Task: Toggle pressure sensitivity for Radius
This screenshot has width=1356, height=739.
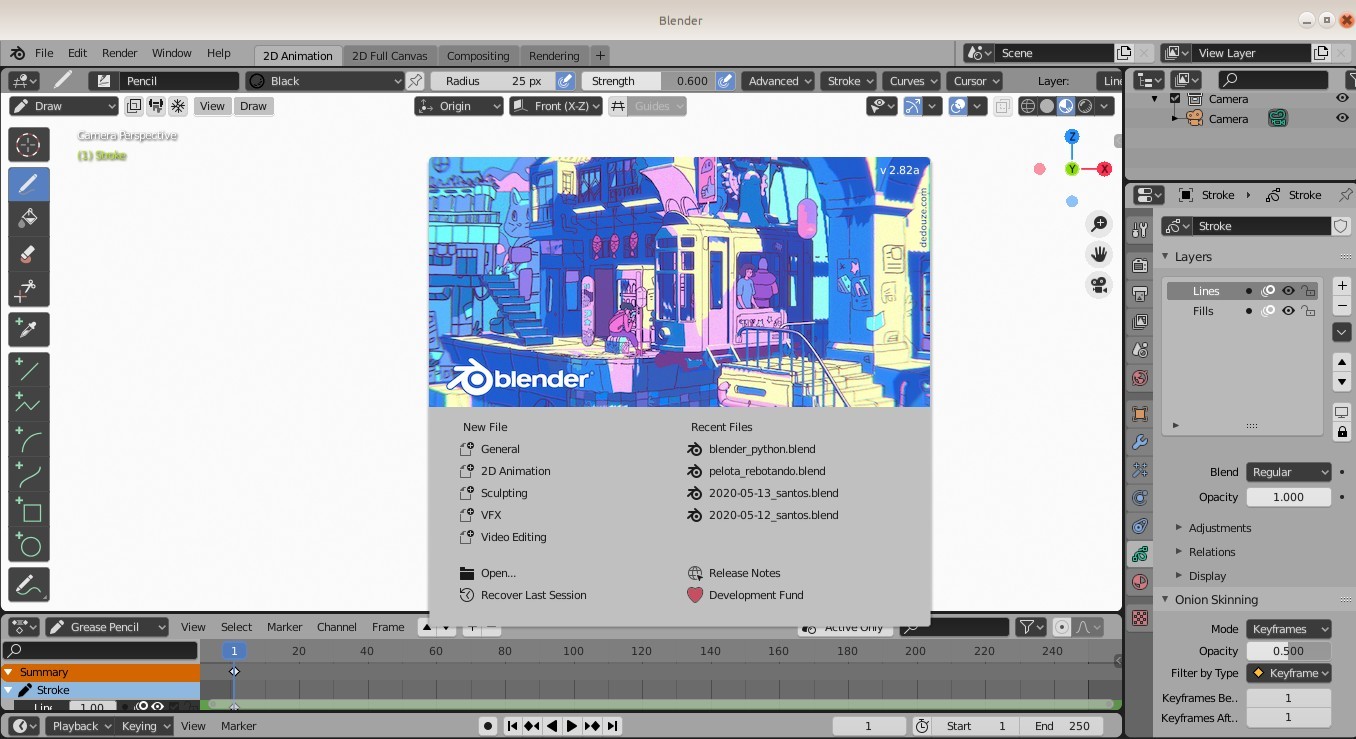Action: (x=565, y=81)
